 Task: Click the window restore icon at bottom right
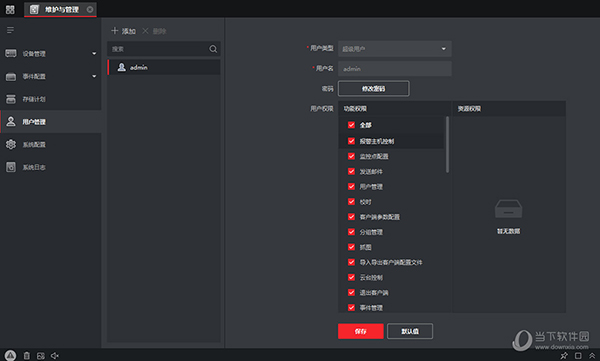point(578,356)
